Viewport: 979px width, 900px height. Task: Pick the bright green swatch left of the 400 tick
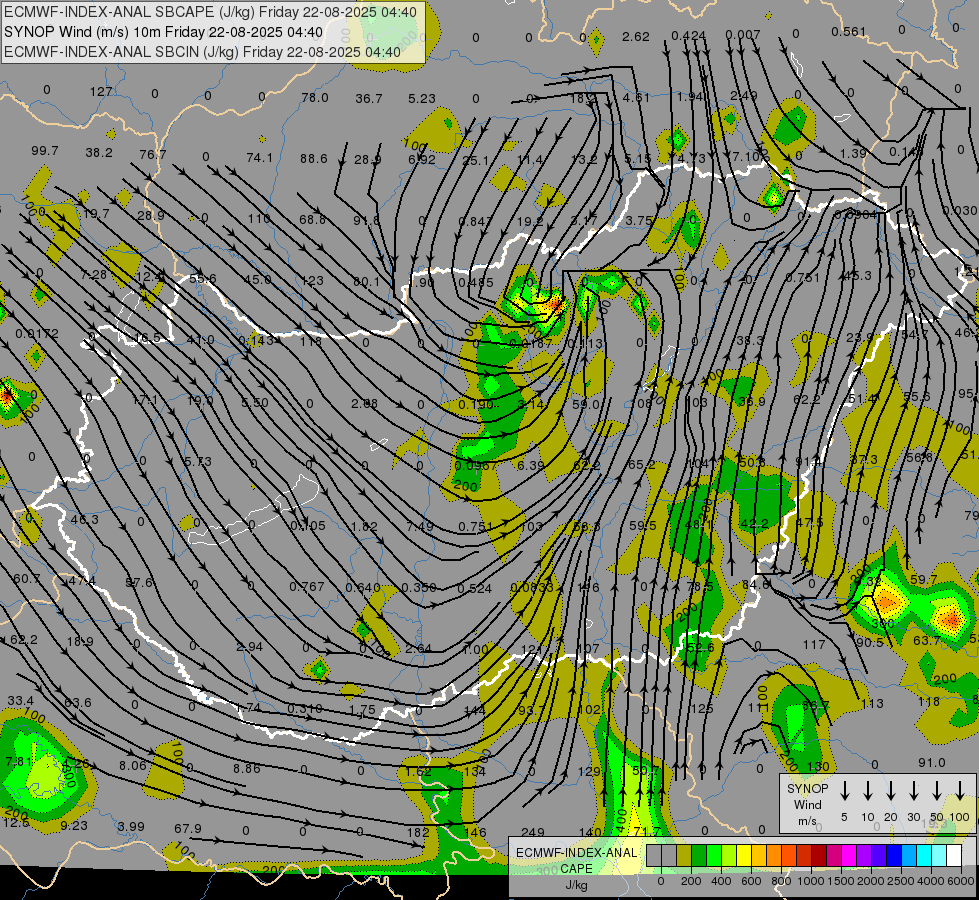(714, 855)
